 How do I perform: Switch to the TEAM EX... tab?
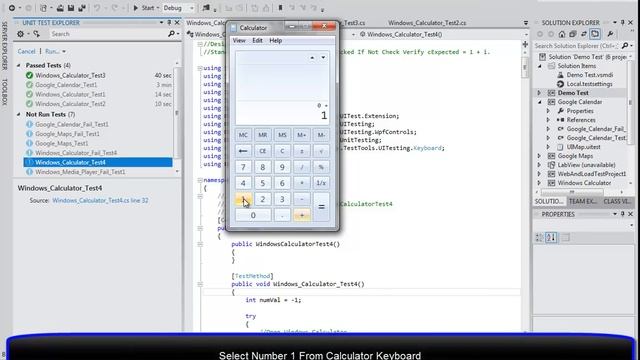(x=582, y=201)
